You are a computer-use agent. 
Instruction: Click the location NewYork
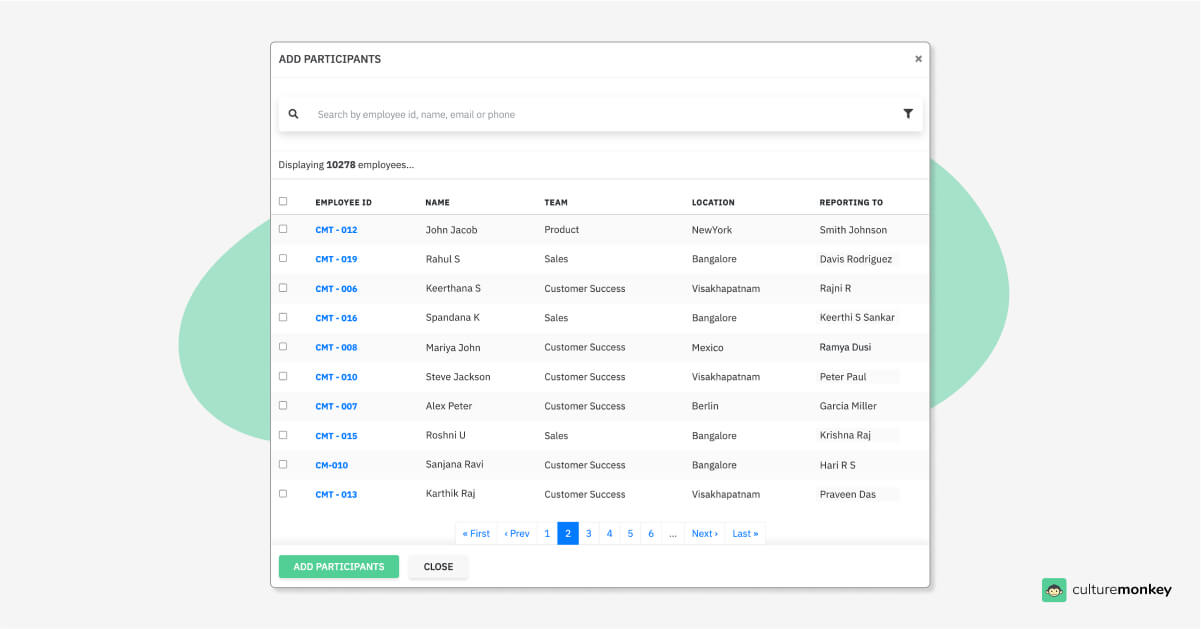[712, 230]
